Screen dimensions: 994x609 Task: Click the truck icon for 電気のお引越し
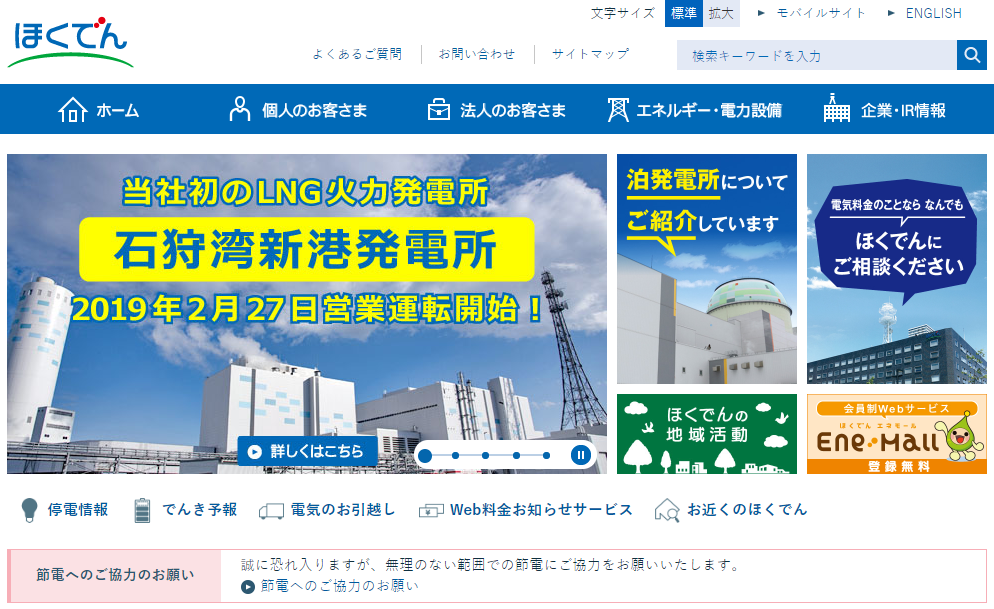click(271, 511)
